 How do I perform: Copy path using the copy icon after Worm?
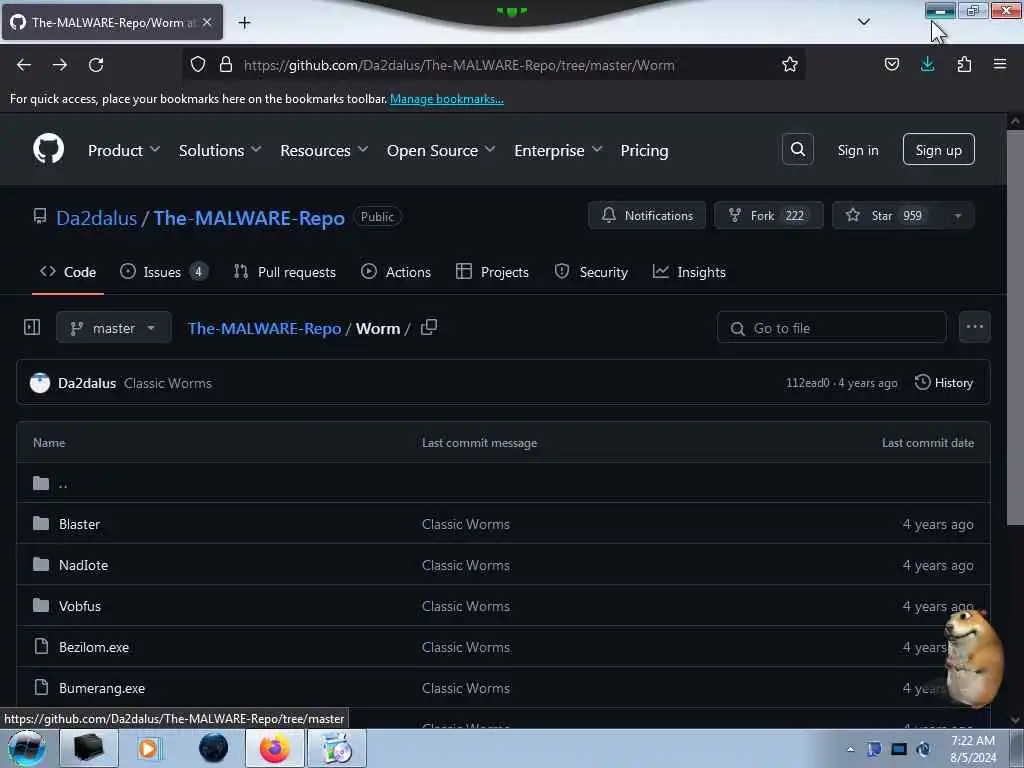pyautogui.click(x=429, y=327)
